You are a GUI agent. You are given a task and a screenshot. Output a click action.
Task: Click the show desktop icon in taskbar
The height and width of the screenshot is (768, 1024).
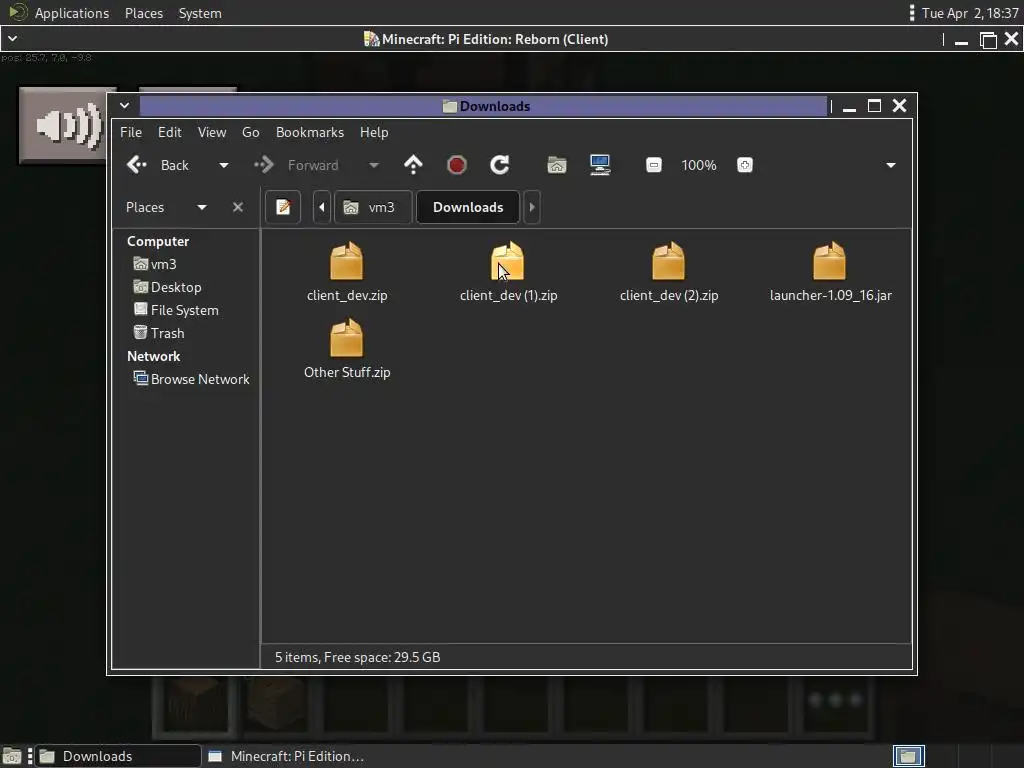(x=12, y=756)
